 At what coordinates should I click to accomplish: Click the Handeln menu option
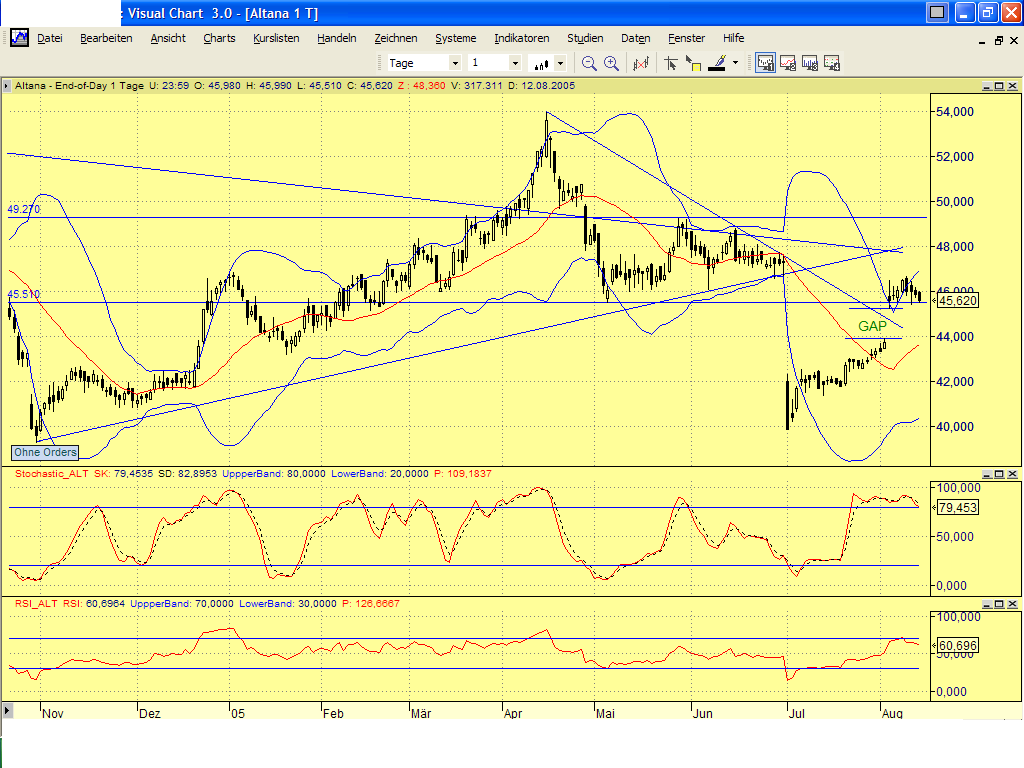[336, 38]
